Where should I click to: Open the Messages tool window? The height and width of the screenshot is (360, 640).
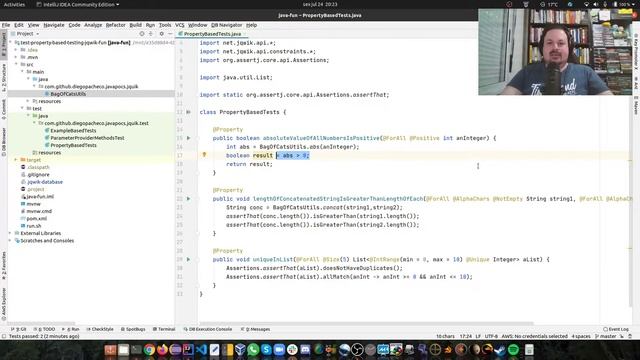[x=256, y=329]
